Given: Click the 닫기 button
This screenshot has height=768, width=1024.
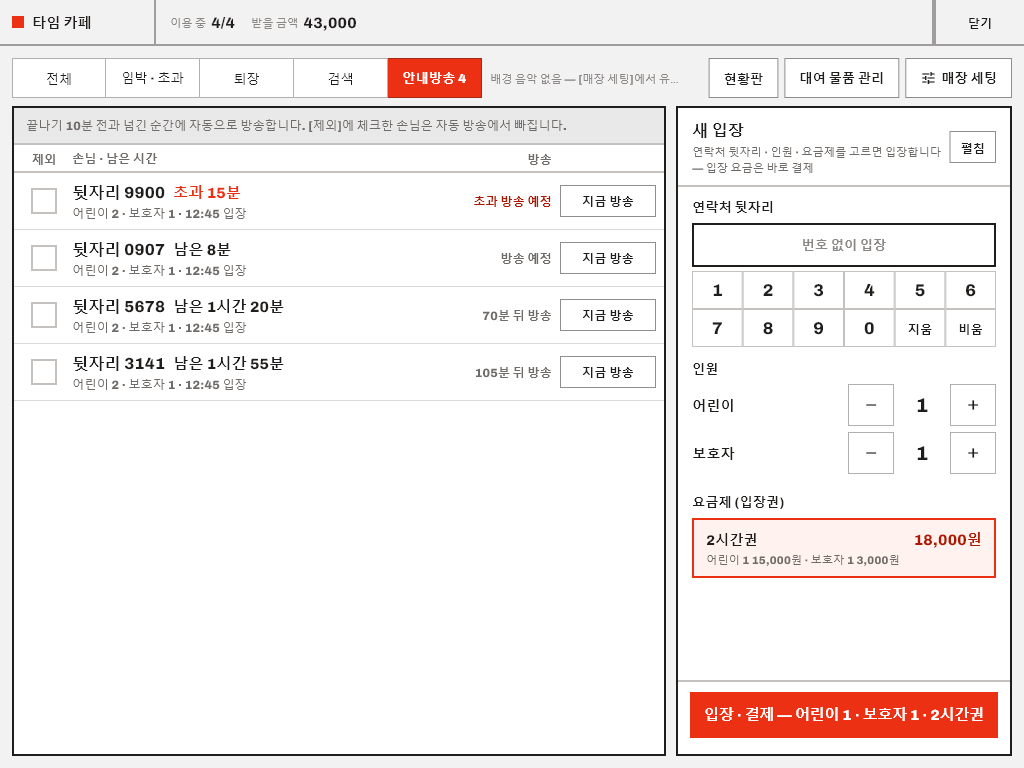Looking at the screenshot, I should [x=980, y=23].
